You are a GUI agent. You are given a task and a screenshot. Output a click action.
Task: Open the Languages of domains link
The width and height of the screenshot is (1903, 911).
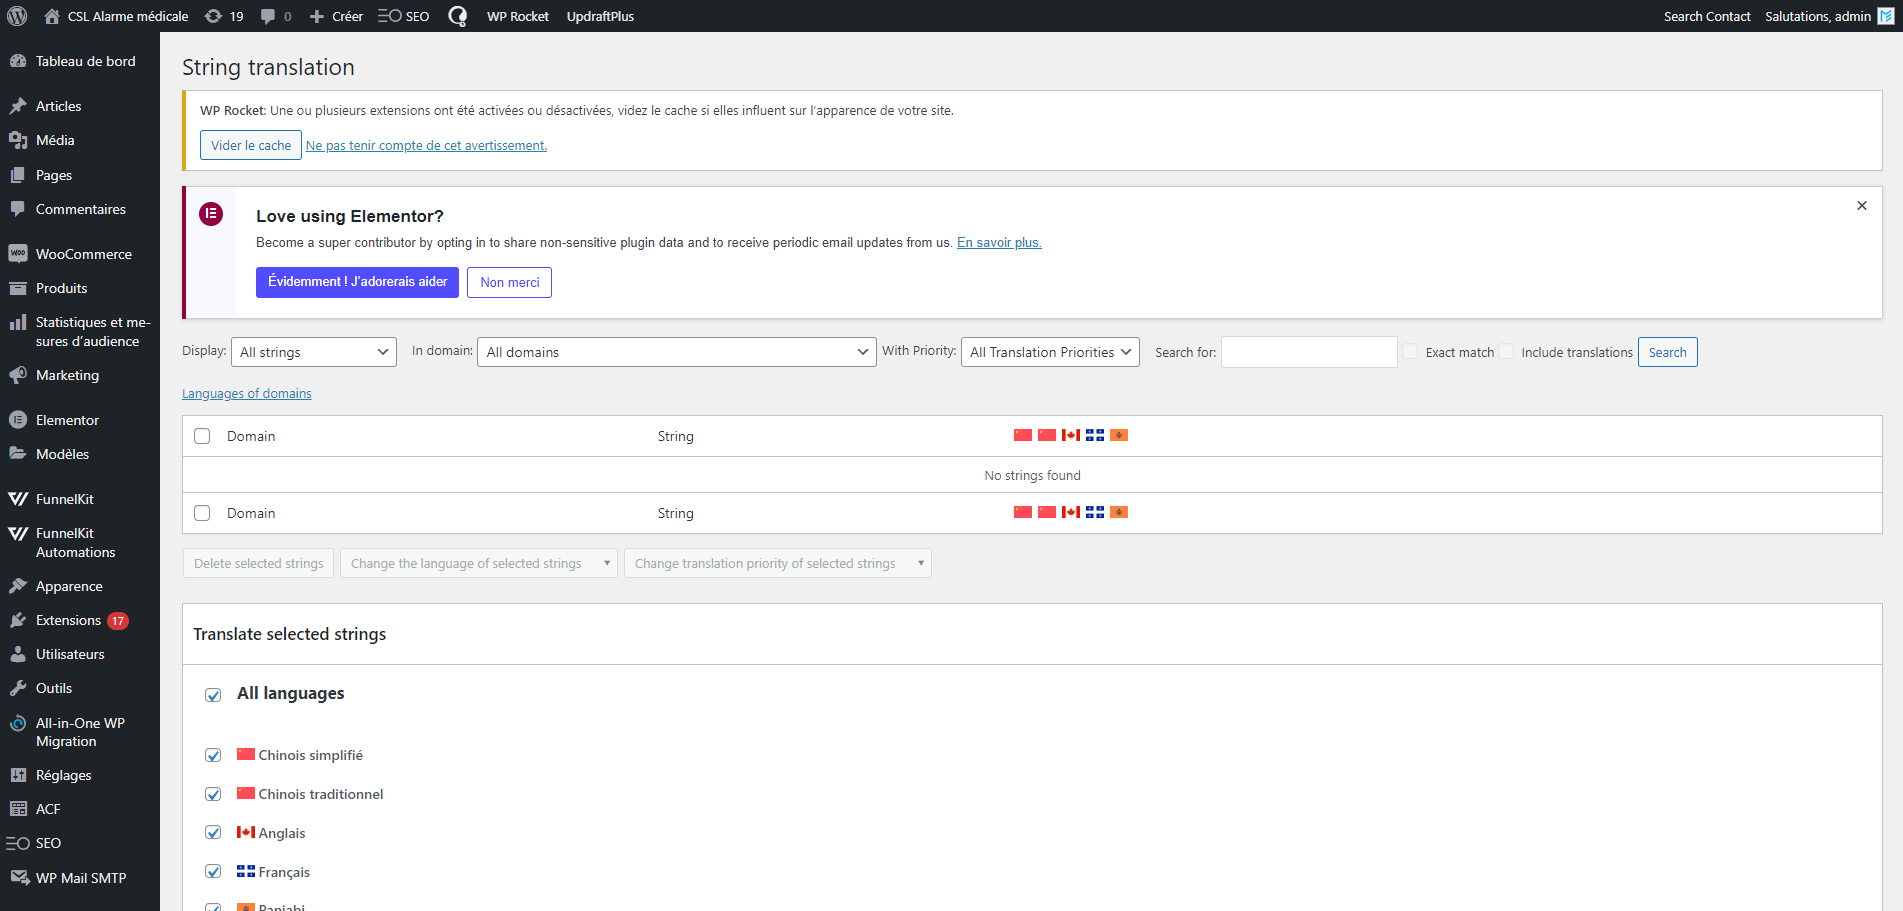point(247,394)
